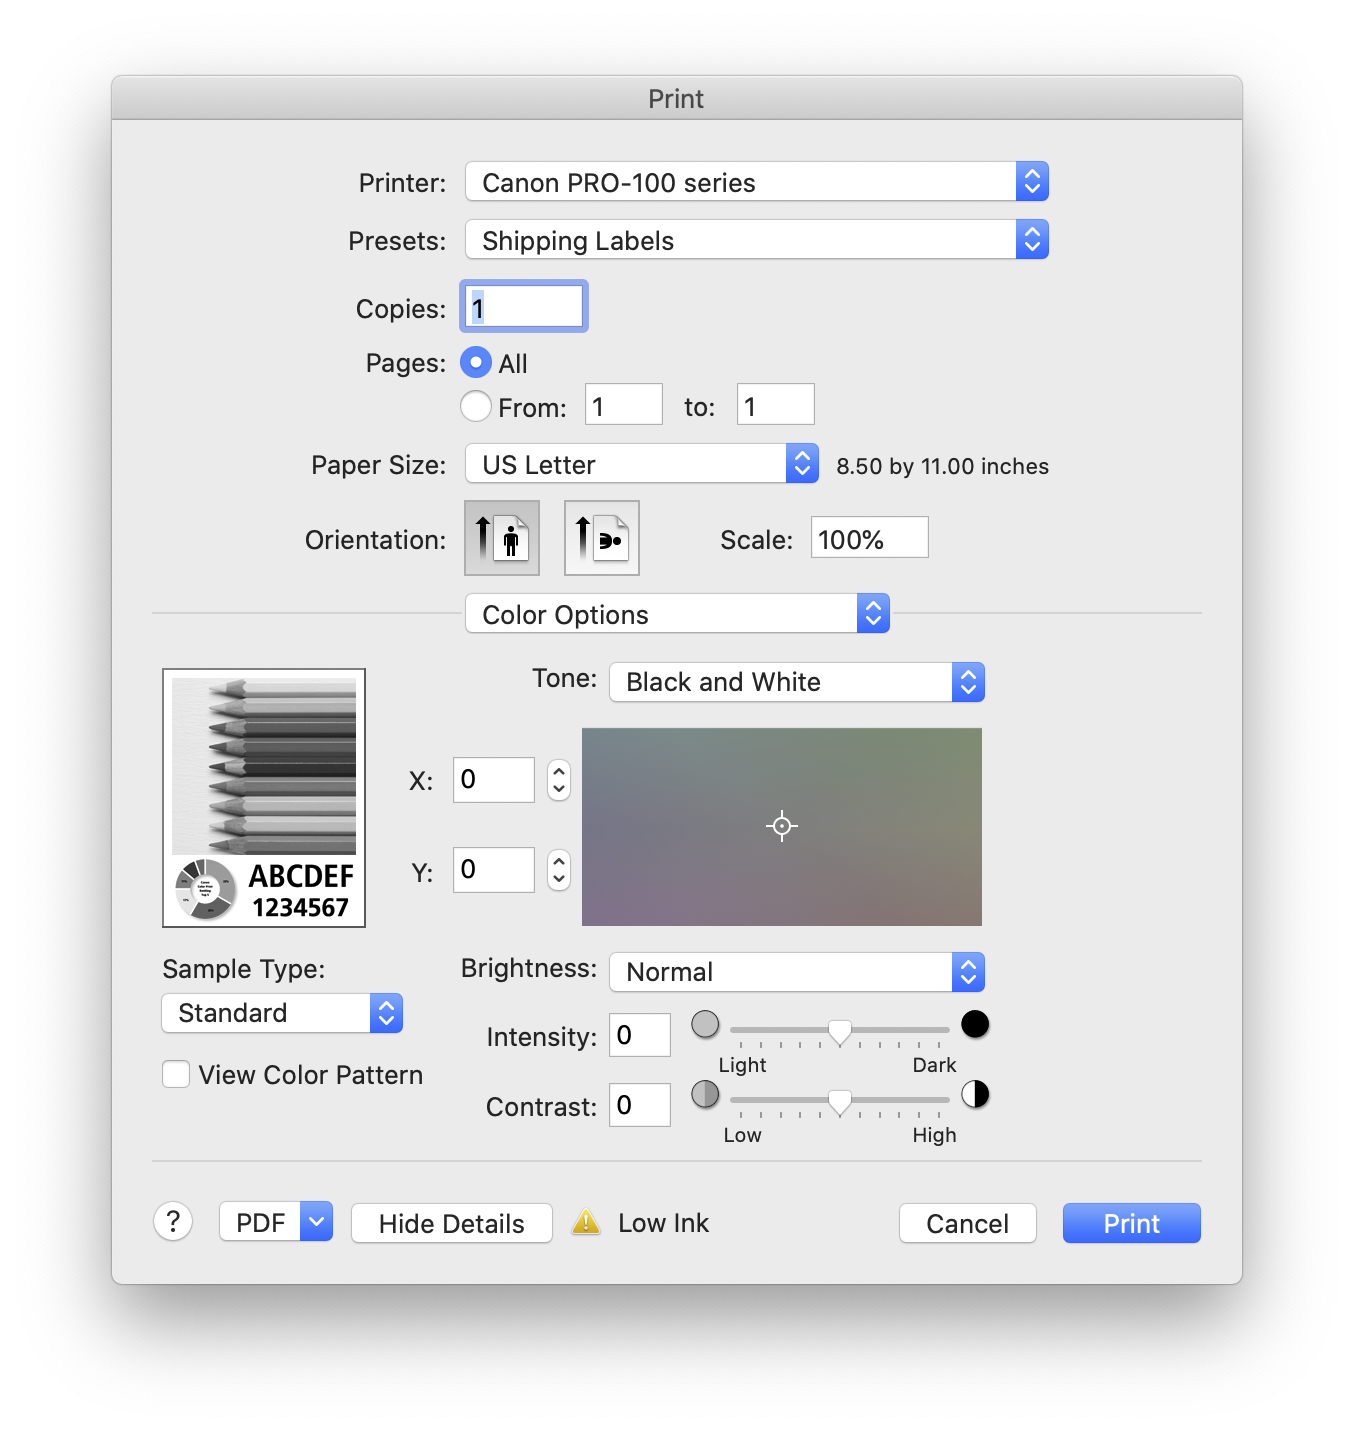Select the All pages radio button
The height and width of the screenshot is (1432, 1354).
pos(476,362)
